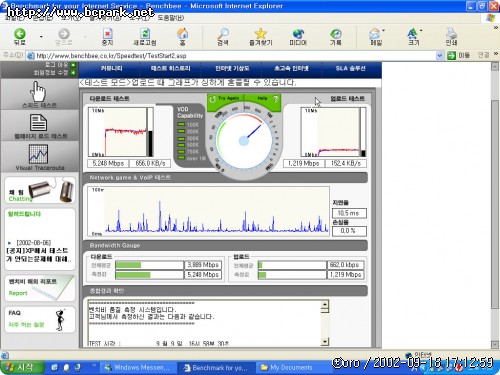Viewport: 500px width, 375px height.
Task: Select the speed test hand icon
Action: 38,91
